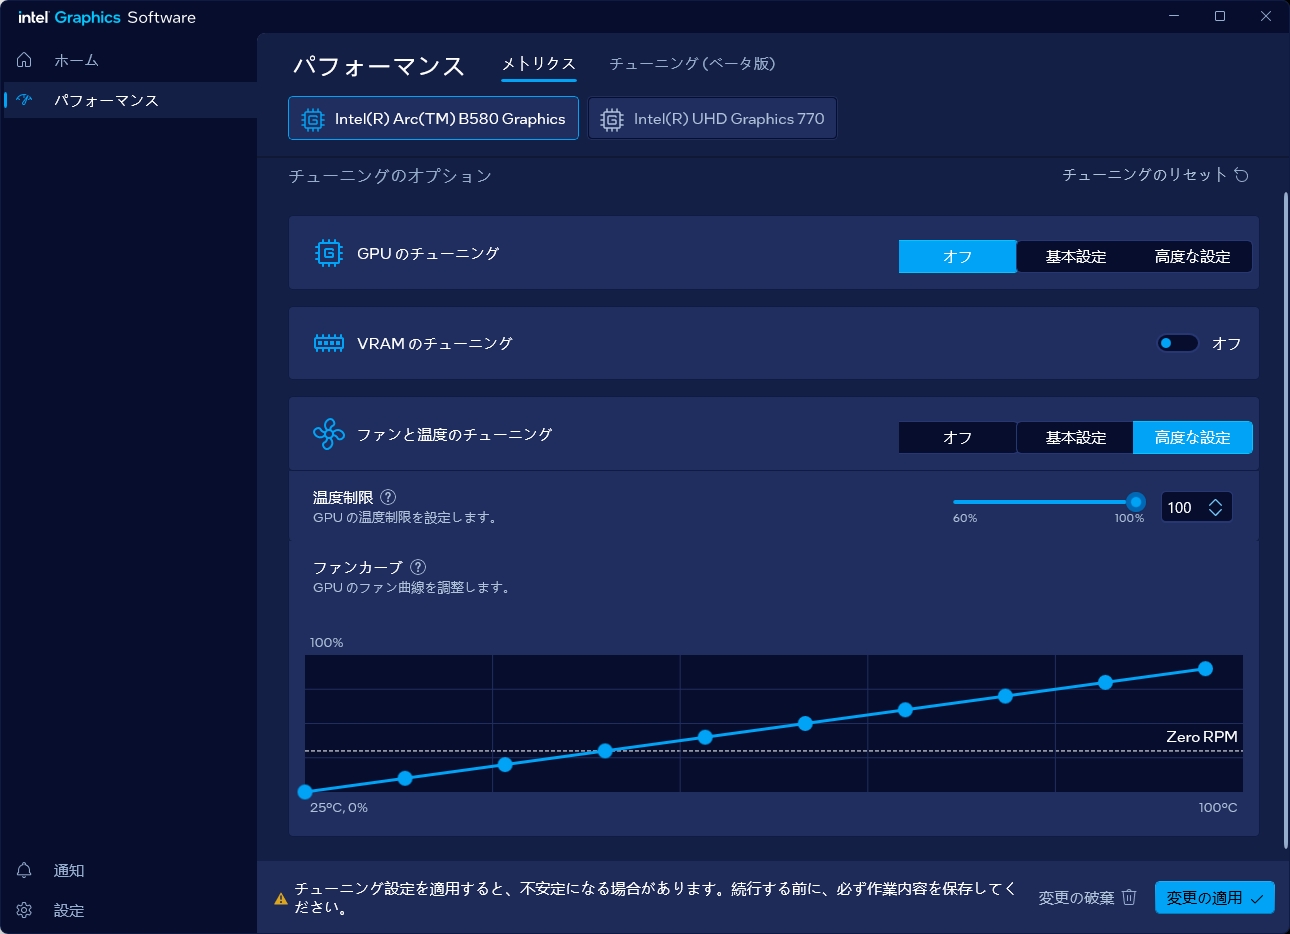Click the temperature limit slider track

(x=1044, y=501)
